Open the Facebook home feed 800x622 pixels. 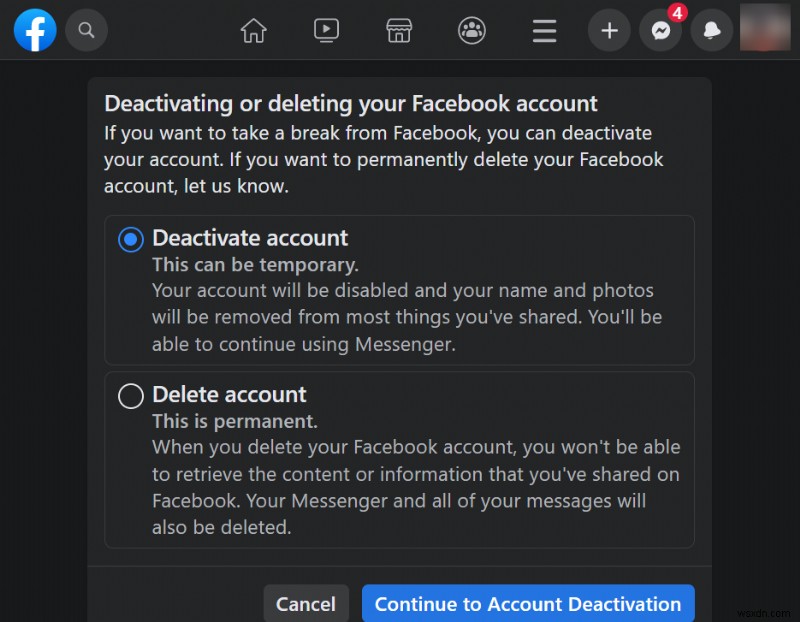253,30
